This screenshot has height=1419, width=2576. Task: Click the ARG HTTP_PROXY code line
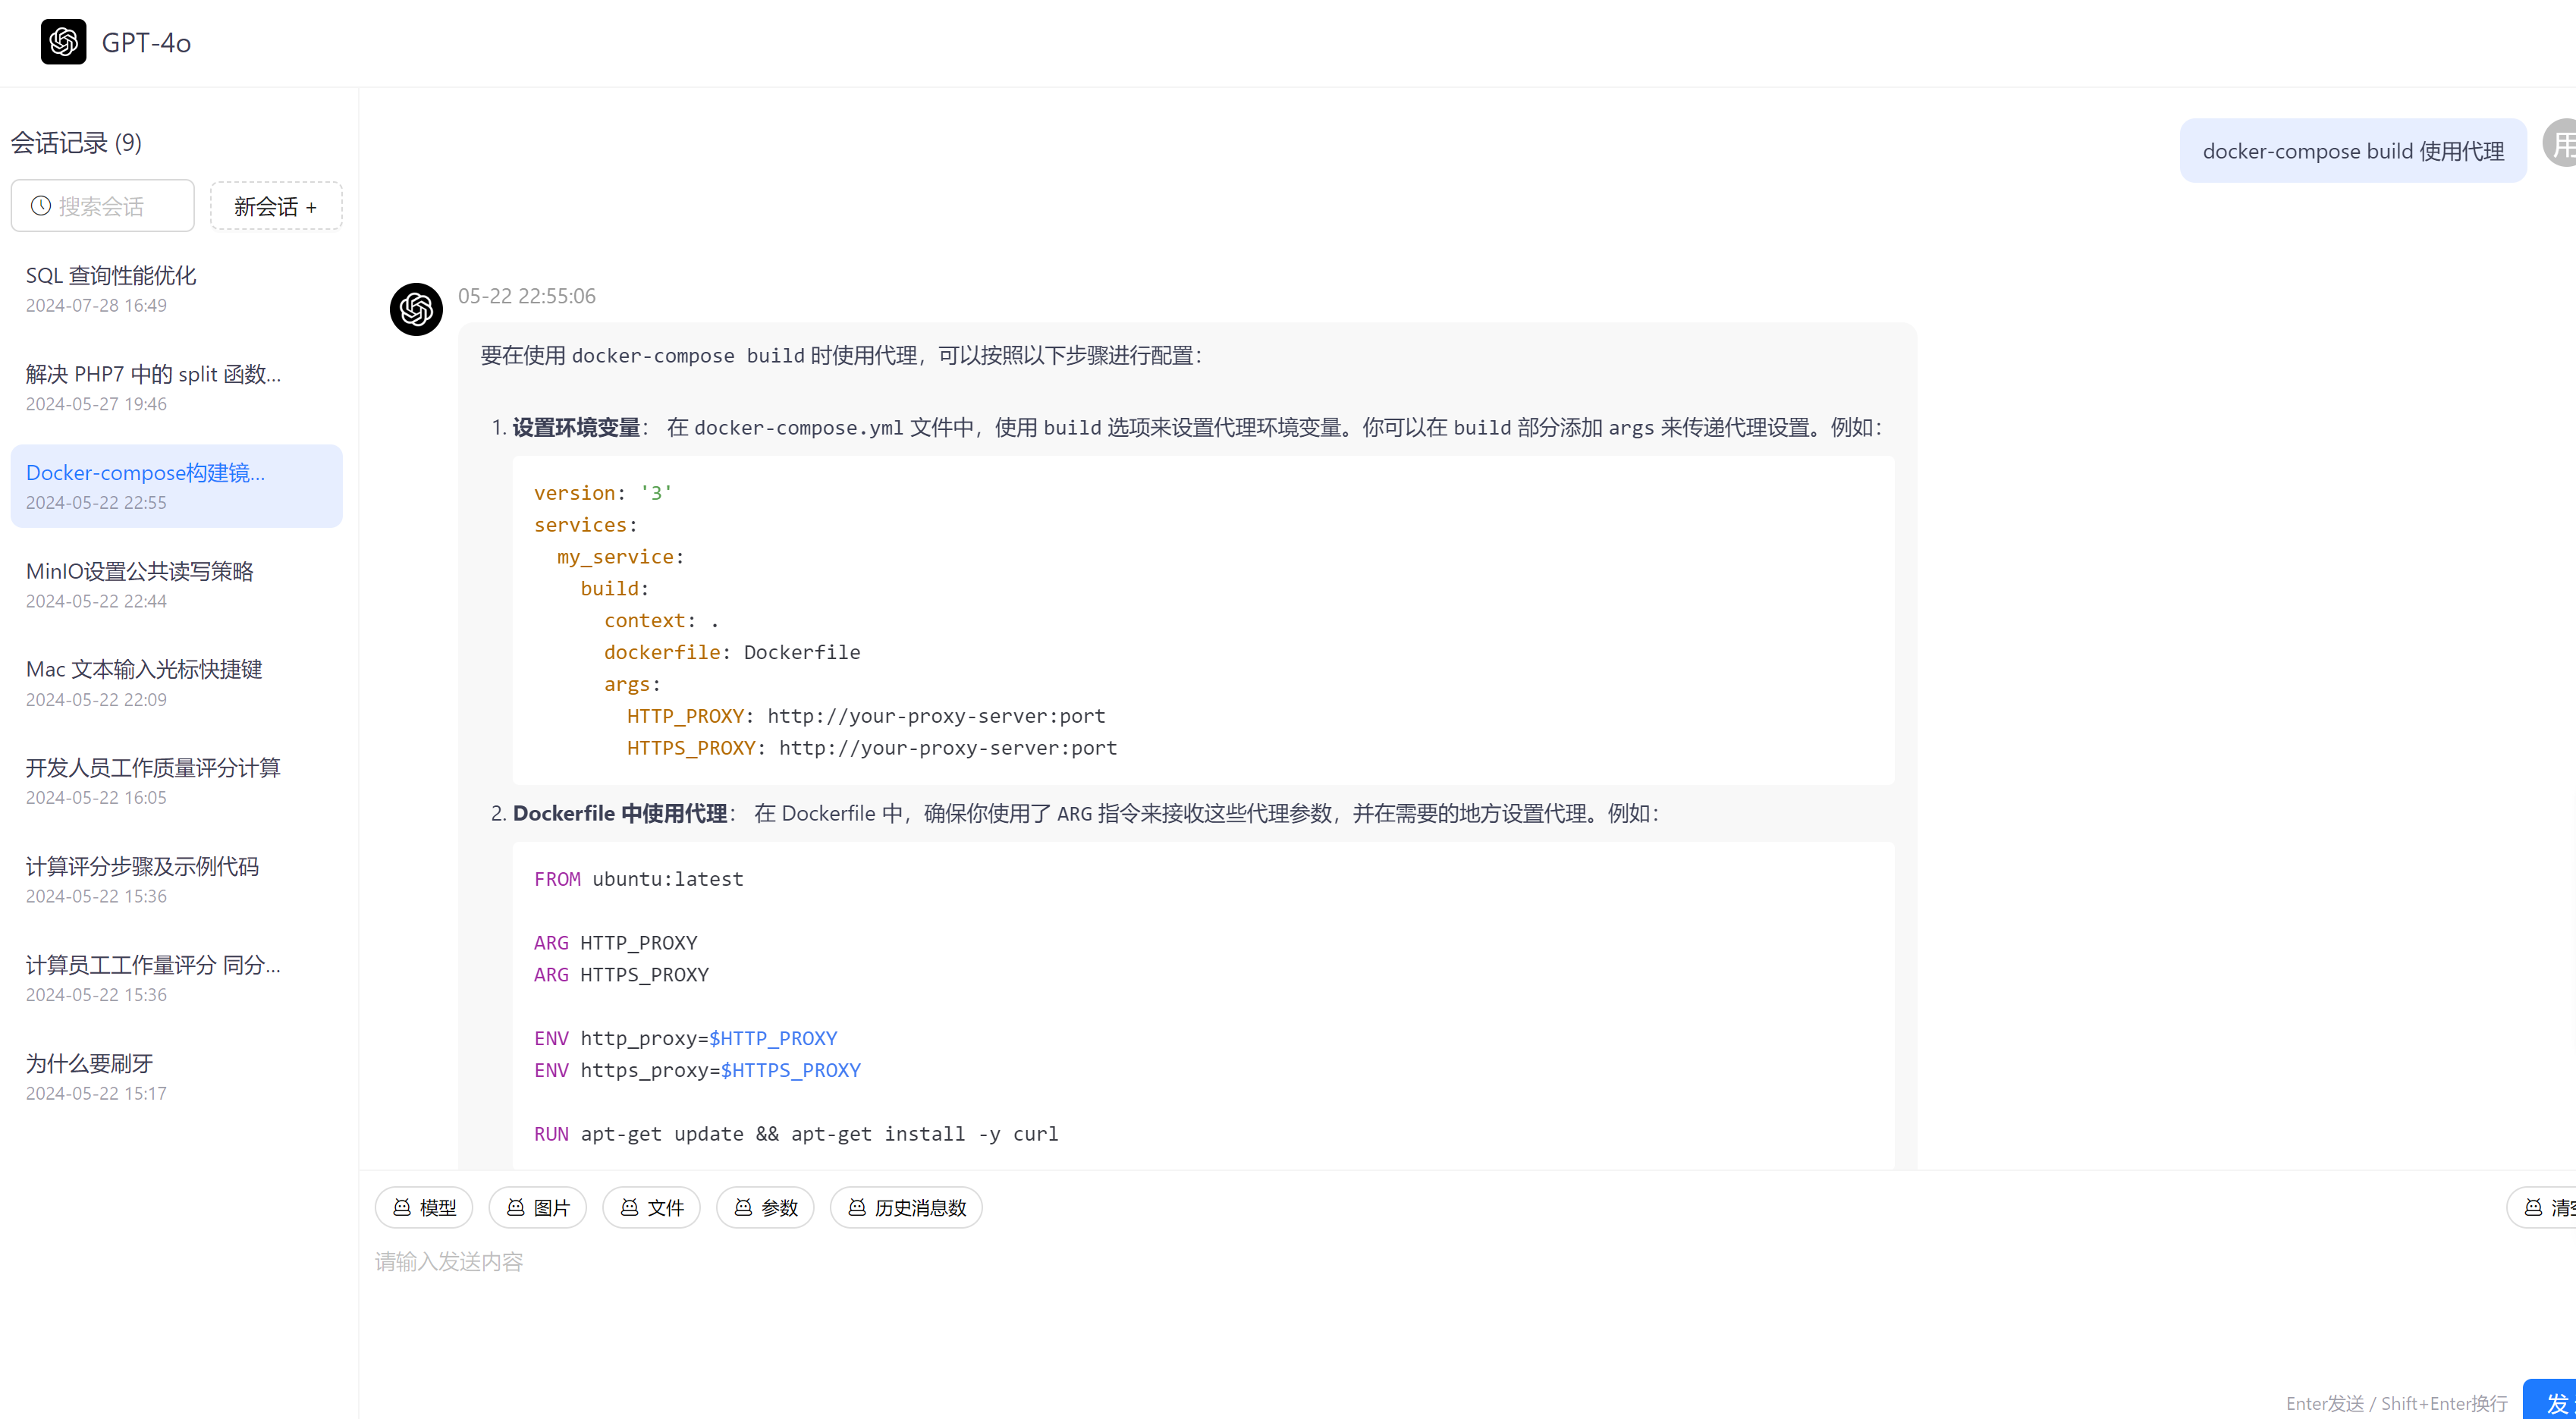coord(616,943)
